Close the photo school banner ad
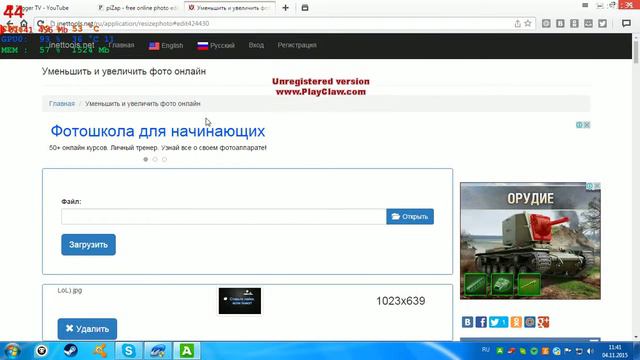The height and width of the screenshot is (360, 640). point(587,125)
